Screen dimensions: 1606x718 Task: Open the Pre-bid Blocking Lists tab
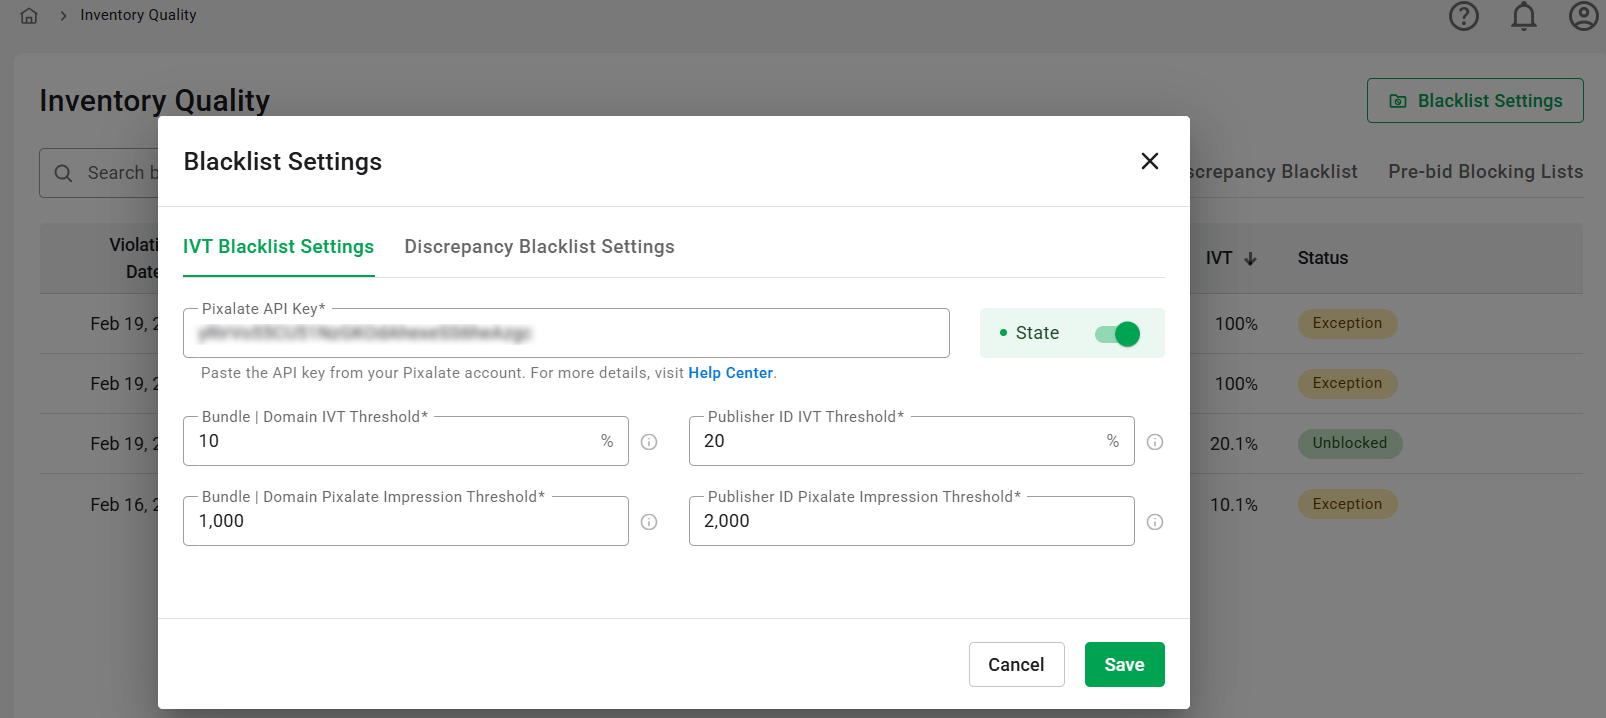tap(1485, 172)
